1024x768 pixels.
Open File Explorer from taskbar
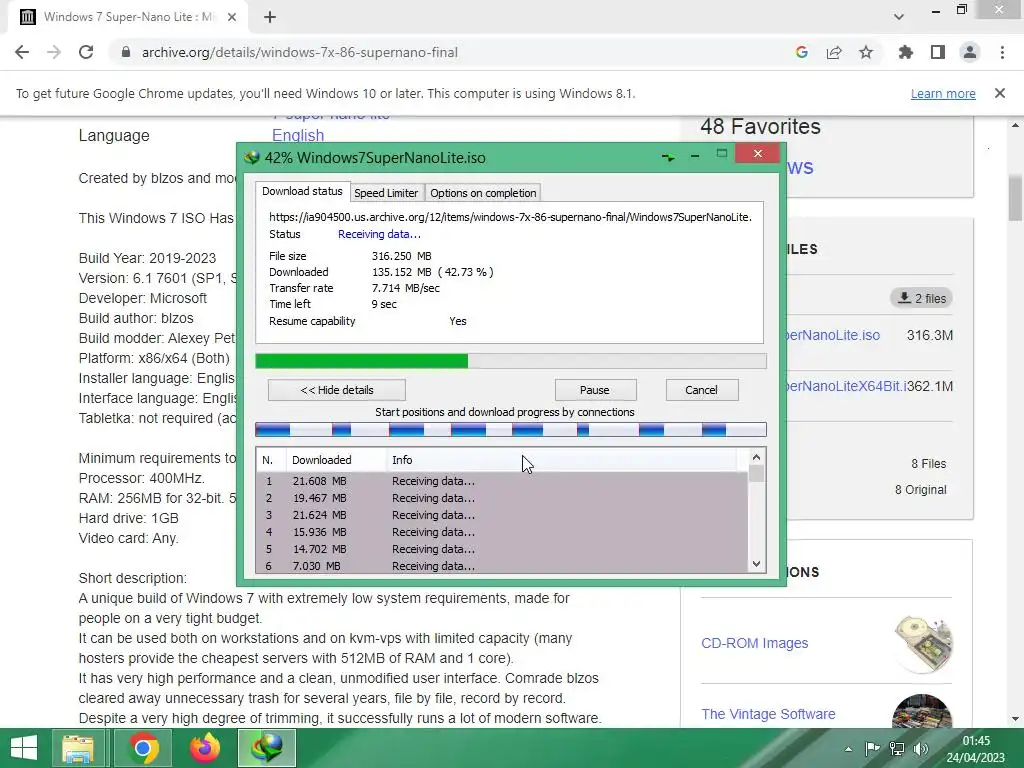point(78,748)
